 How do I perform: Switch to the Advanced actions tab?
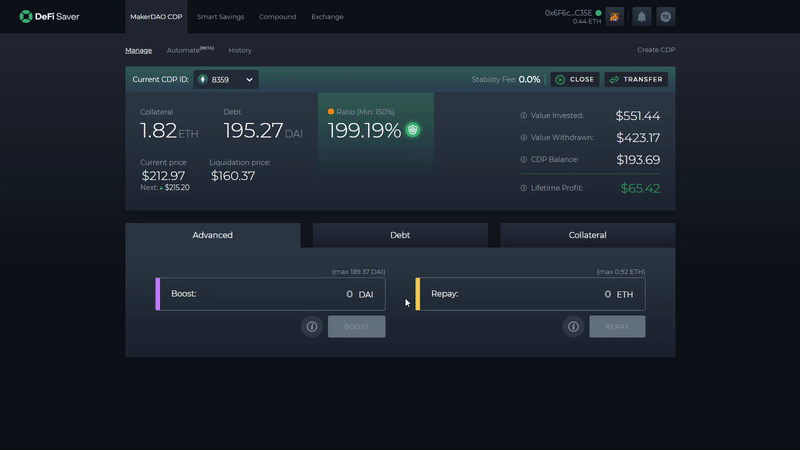coord(213,235)
